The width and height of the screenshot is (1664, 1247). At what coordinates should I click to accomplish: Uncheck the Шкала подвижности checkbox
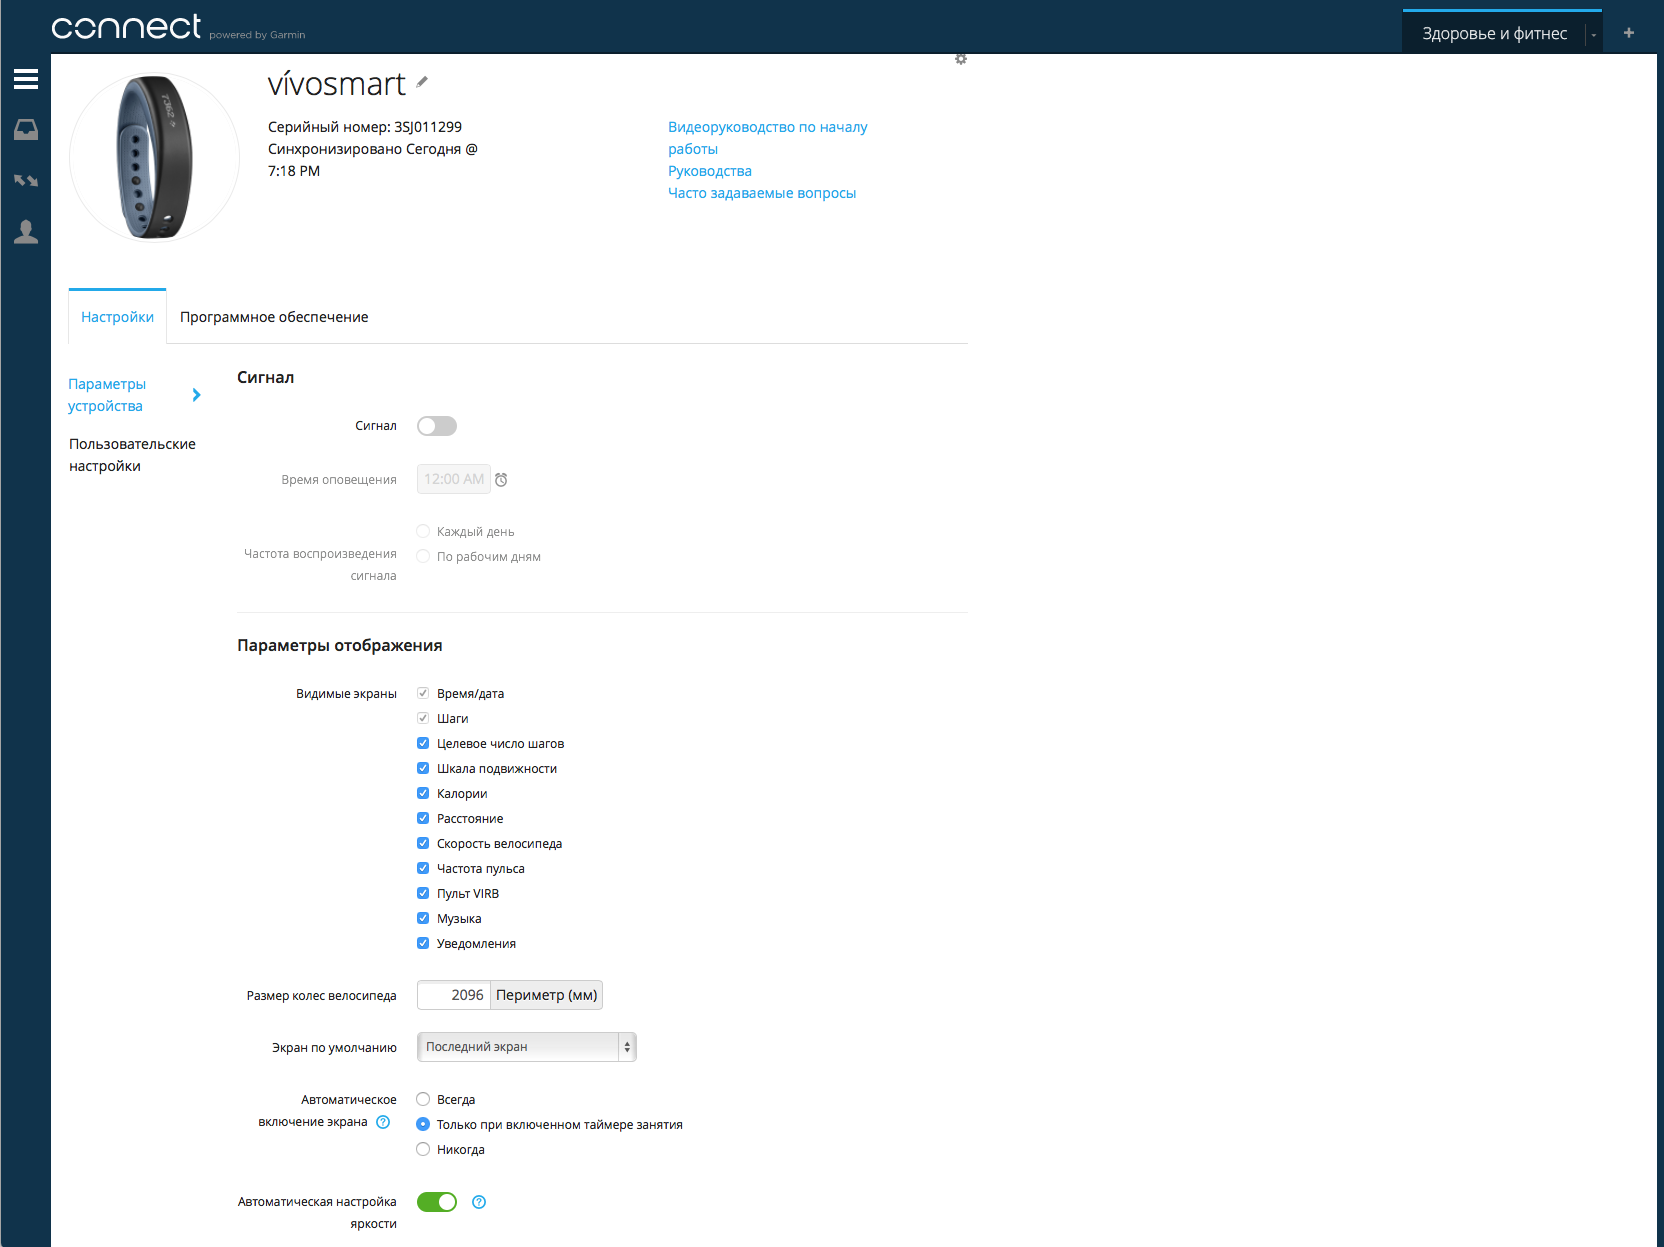pos(423,768)
